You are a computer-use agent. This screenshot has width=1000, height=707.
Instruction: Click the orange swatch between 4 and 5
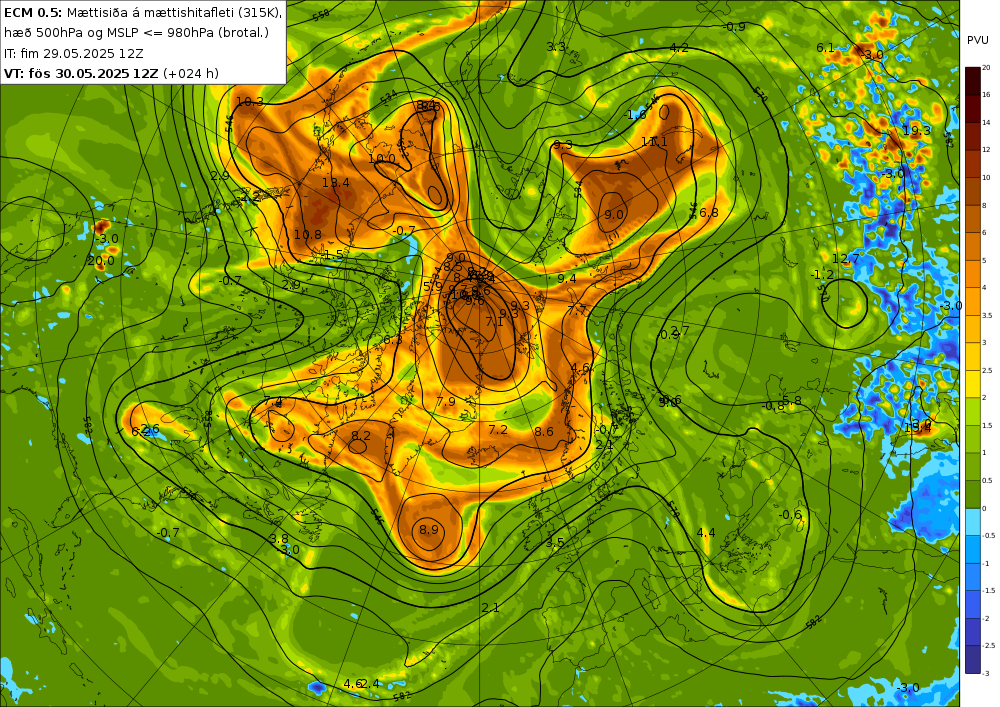tap(973, 273)
